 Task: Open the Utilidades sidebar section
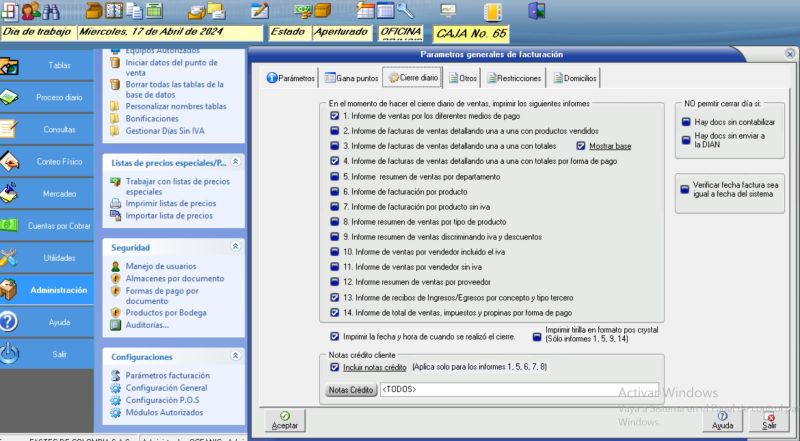(x=59, y=257)
